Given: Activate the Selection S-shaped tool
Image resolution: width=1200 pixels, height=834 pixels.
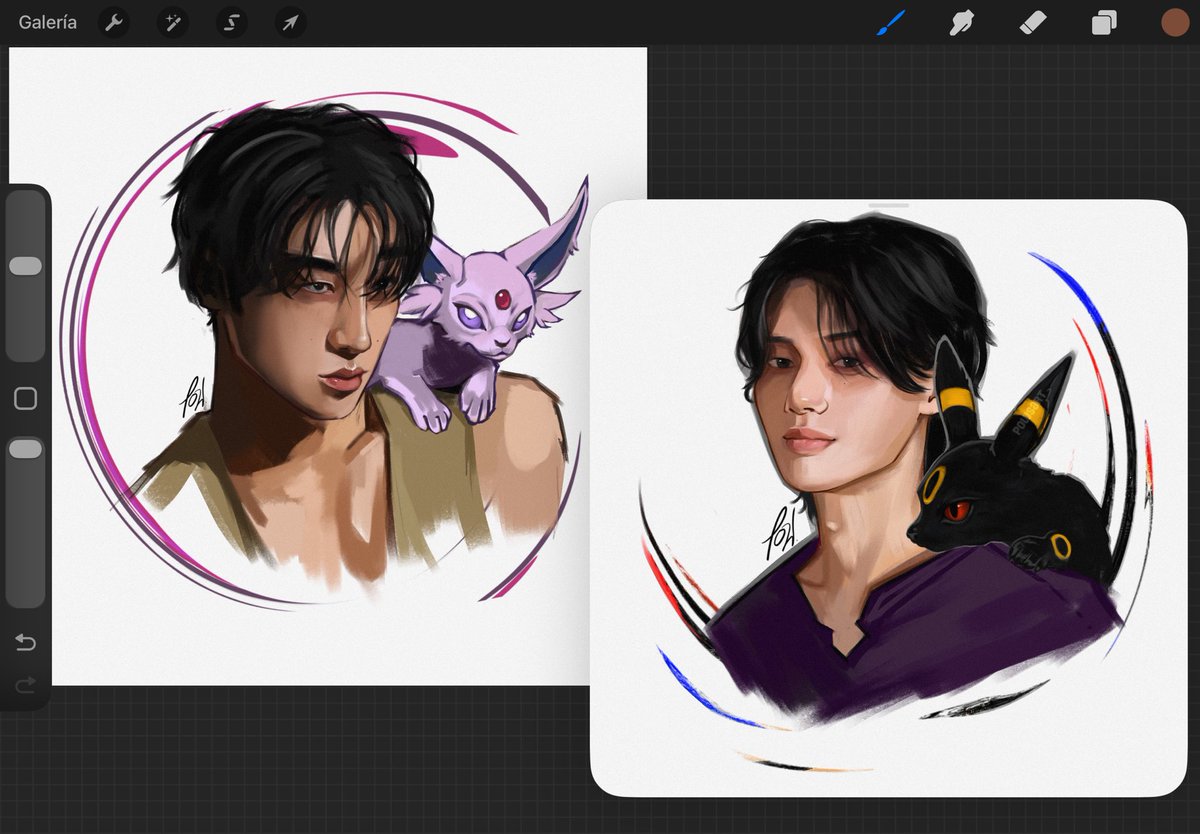Looking at the screenshot, I should (232, 22).
